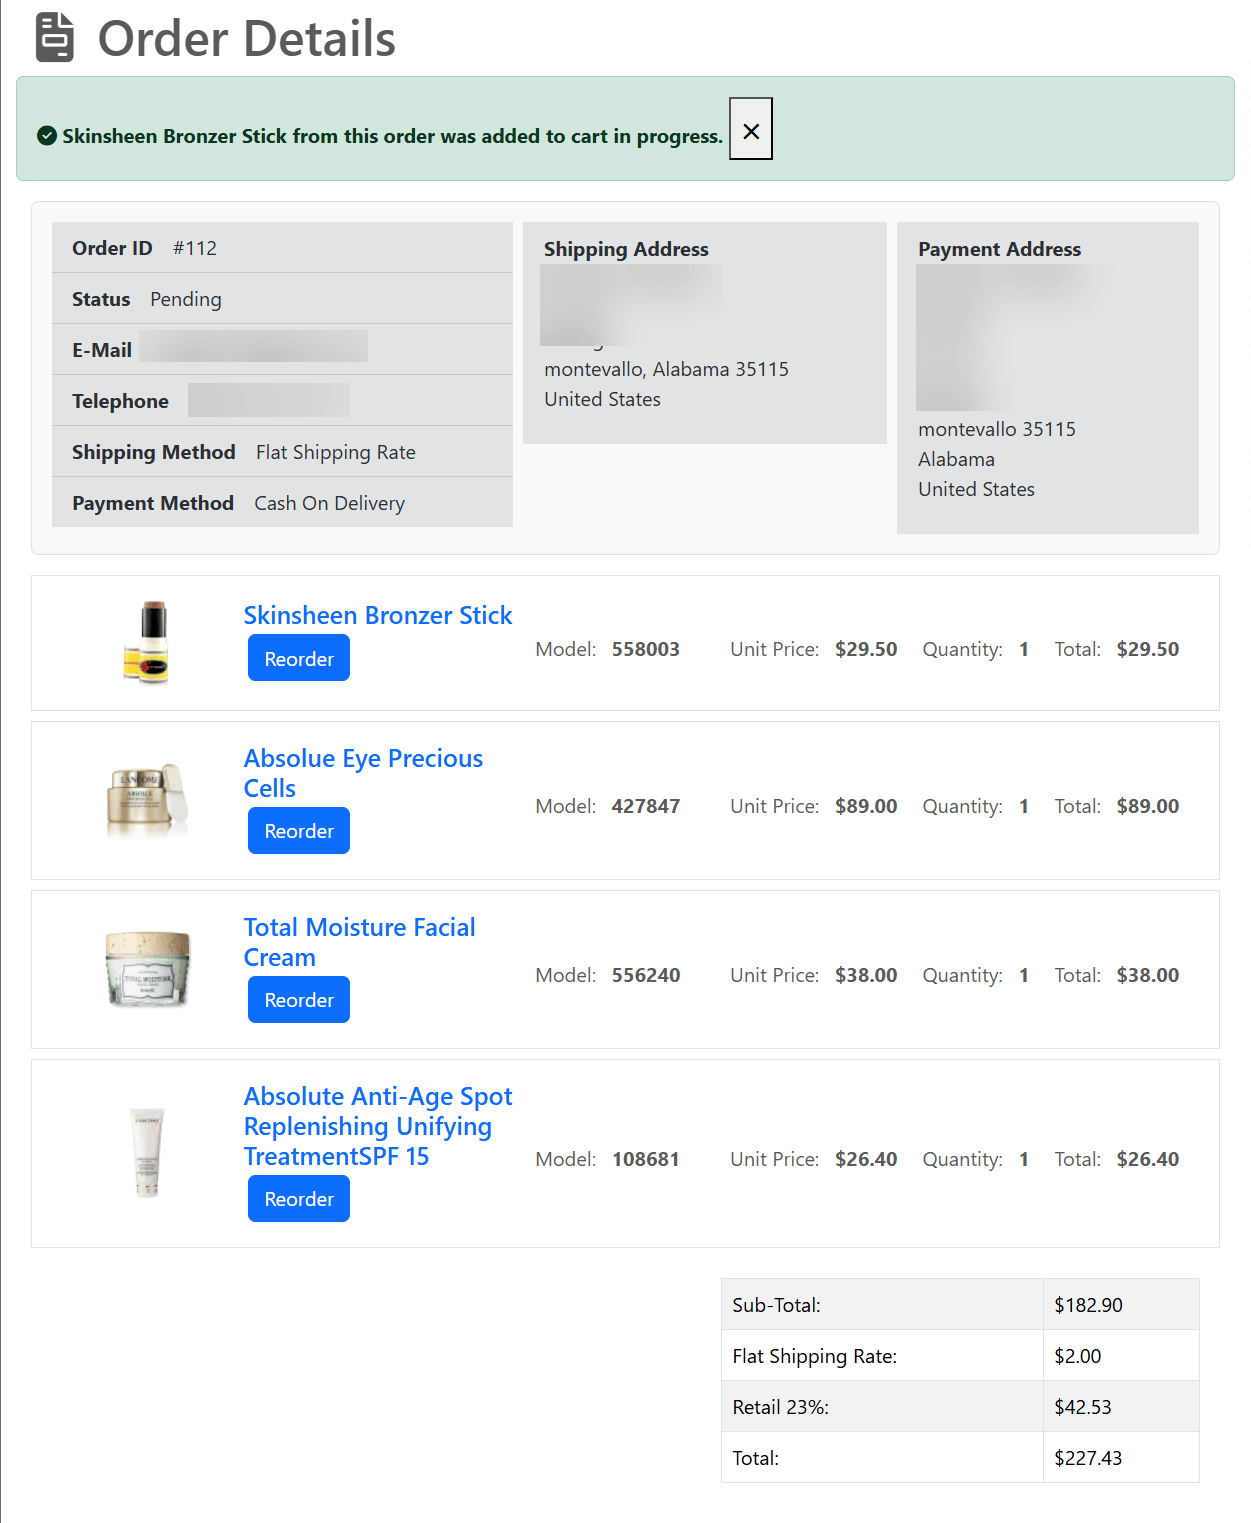The height and width of the screenshot is (1523, 1251).
Task: Click the Total Moisture Facial Cream image
Action: point(147,968)
